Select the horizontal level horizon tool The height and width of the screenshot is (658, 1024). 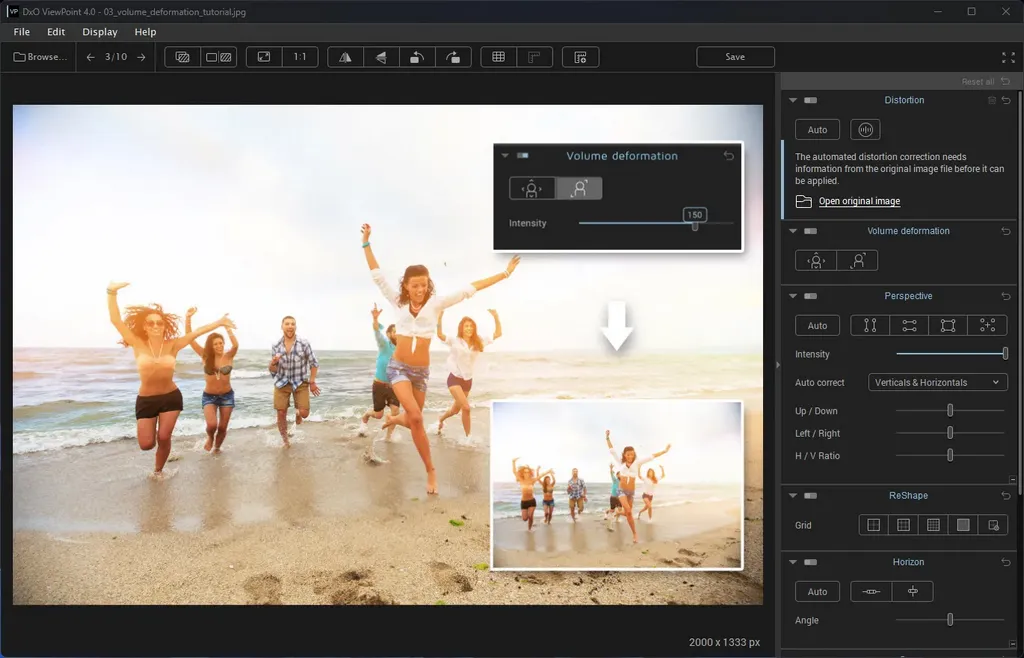(x=871, y=591)
